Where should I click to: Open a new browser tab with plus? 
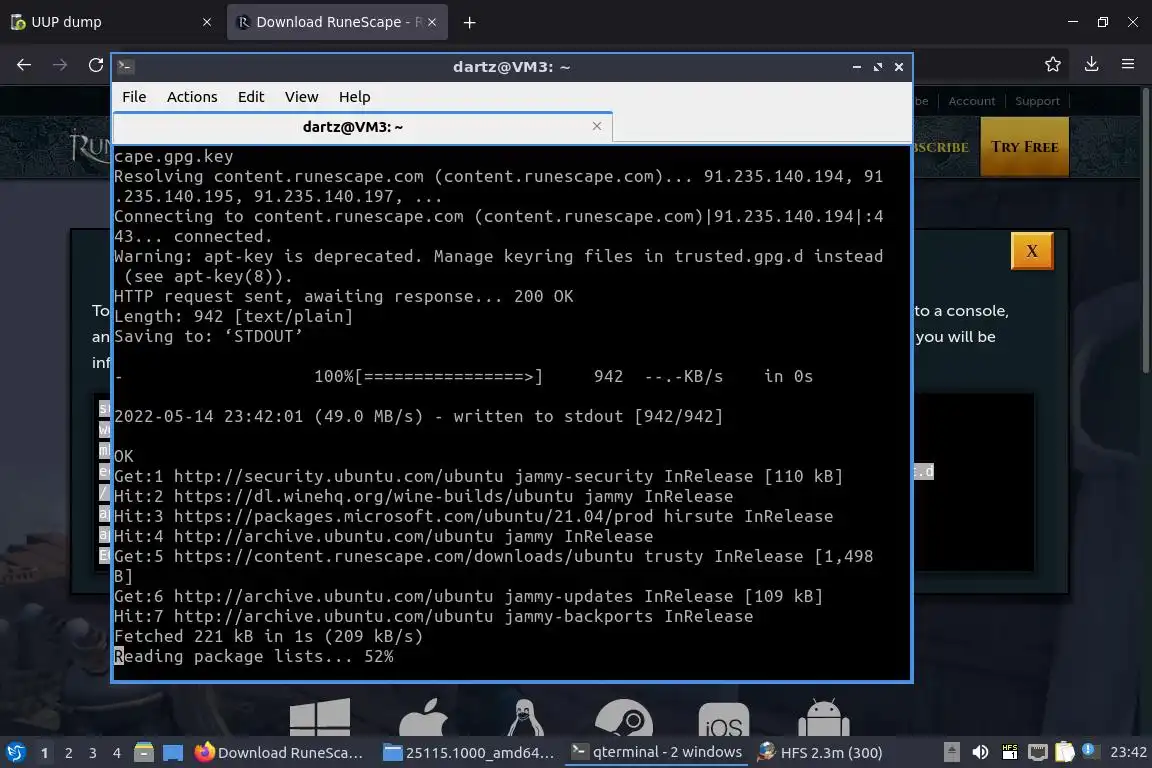[x=469, y=23]
